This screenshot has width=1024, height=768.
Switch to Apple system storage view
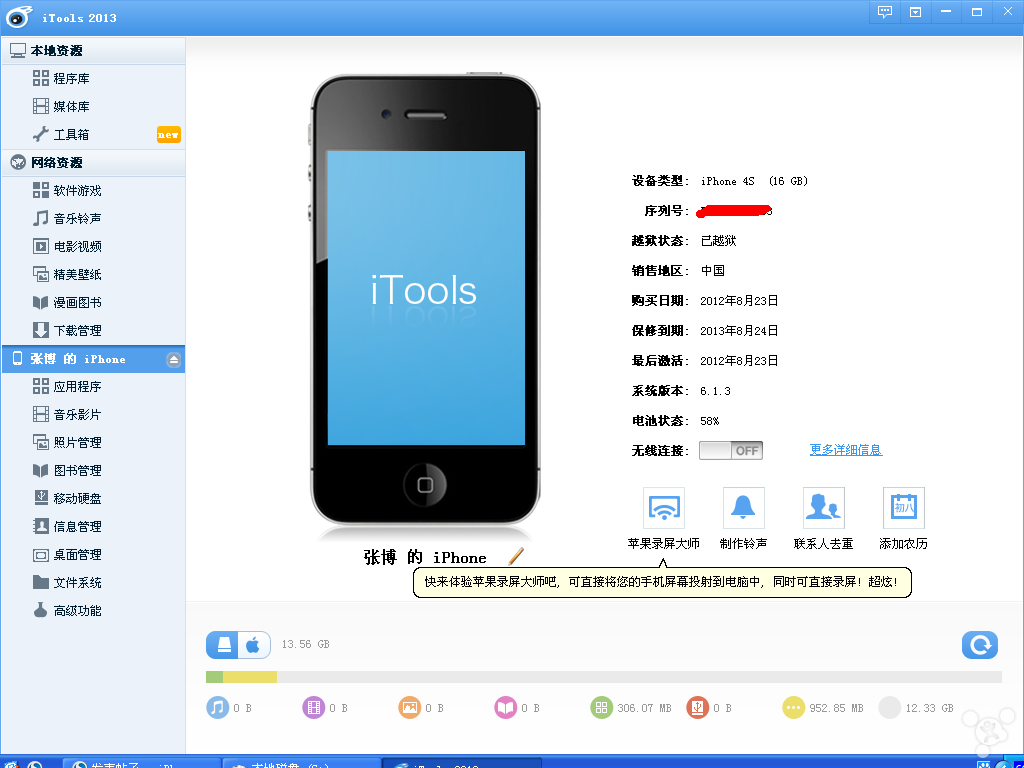click(254, 645)
